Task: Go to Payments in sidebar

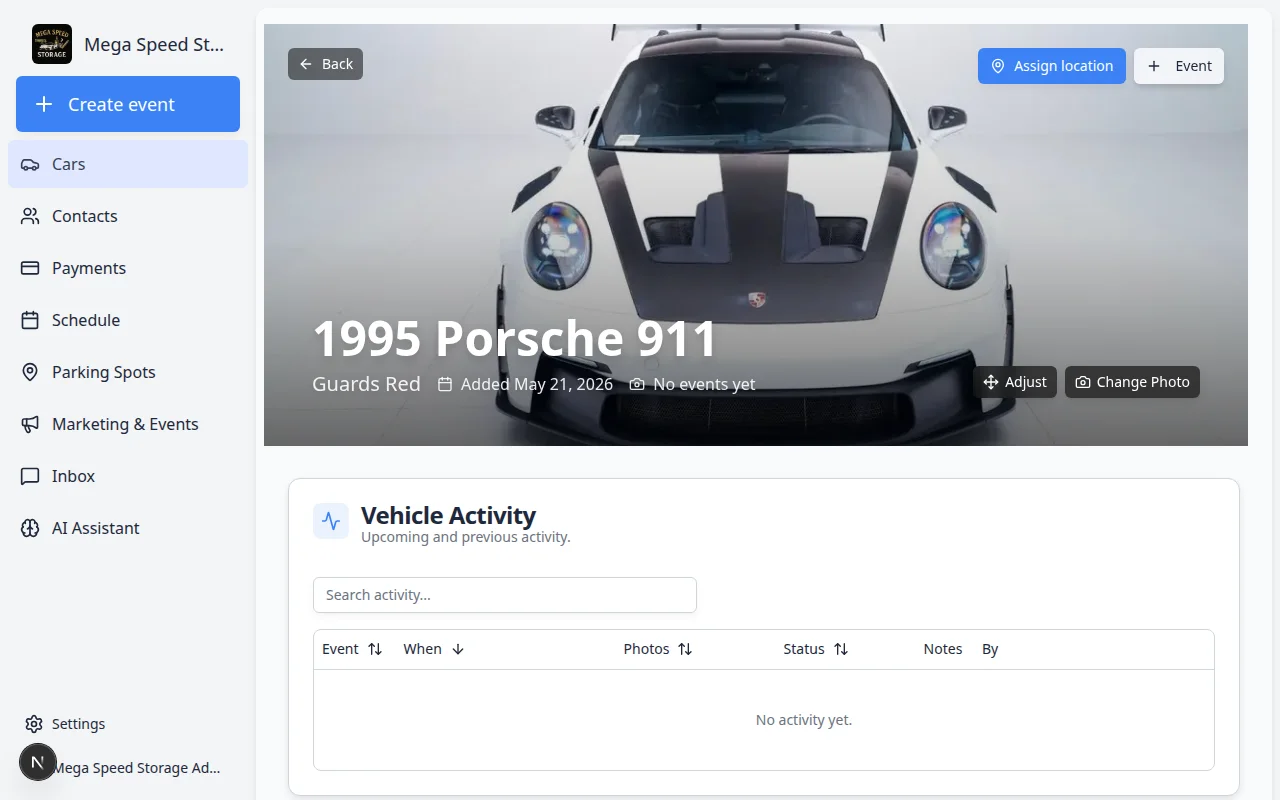Action: (x=128, y=268)
